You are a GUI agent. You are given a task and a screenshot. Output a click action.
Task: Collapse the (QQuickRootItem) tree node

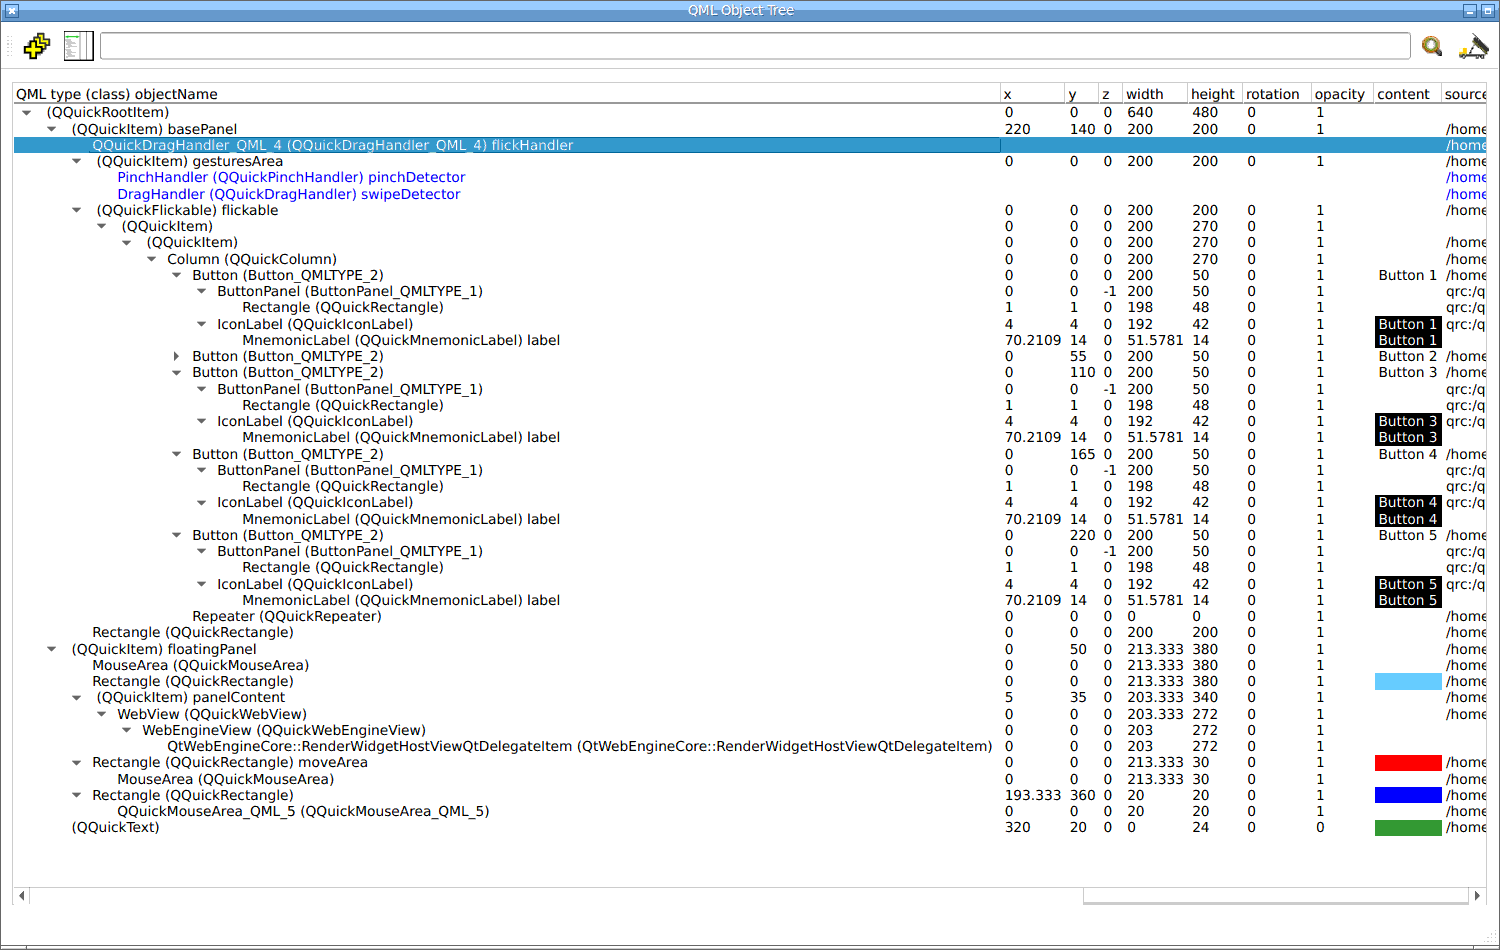pyautogui.click(x=27, y=113)
